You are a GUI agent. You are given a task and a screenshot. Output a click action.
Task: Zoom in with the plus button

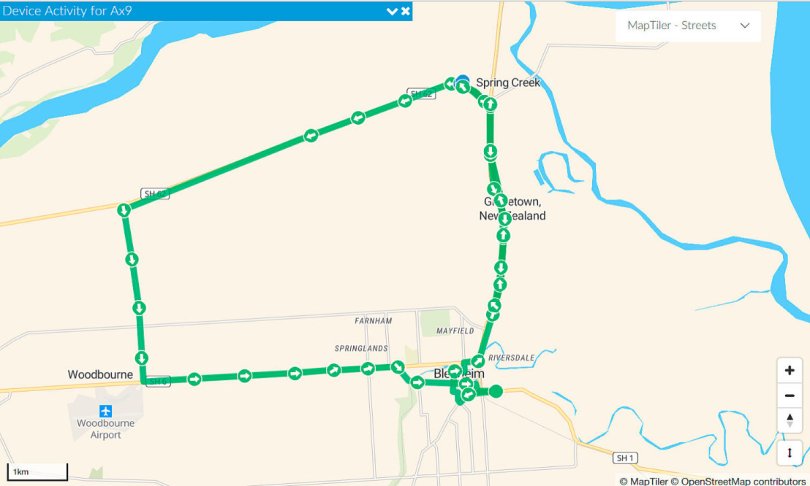(x=789, y=370)
